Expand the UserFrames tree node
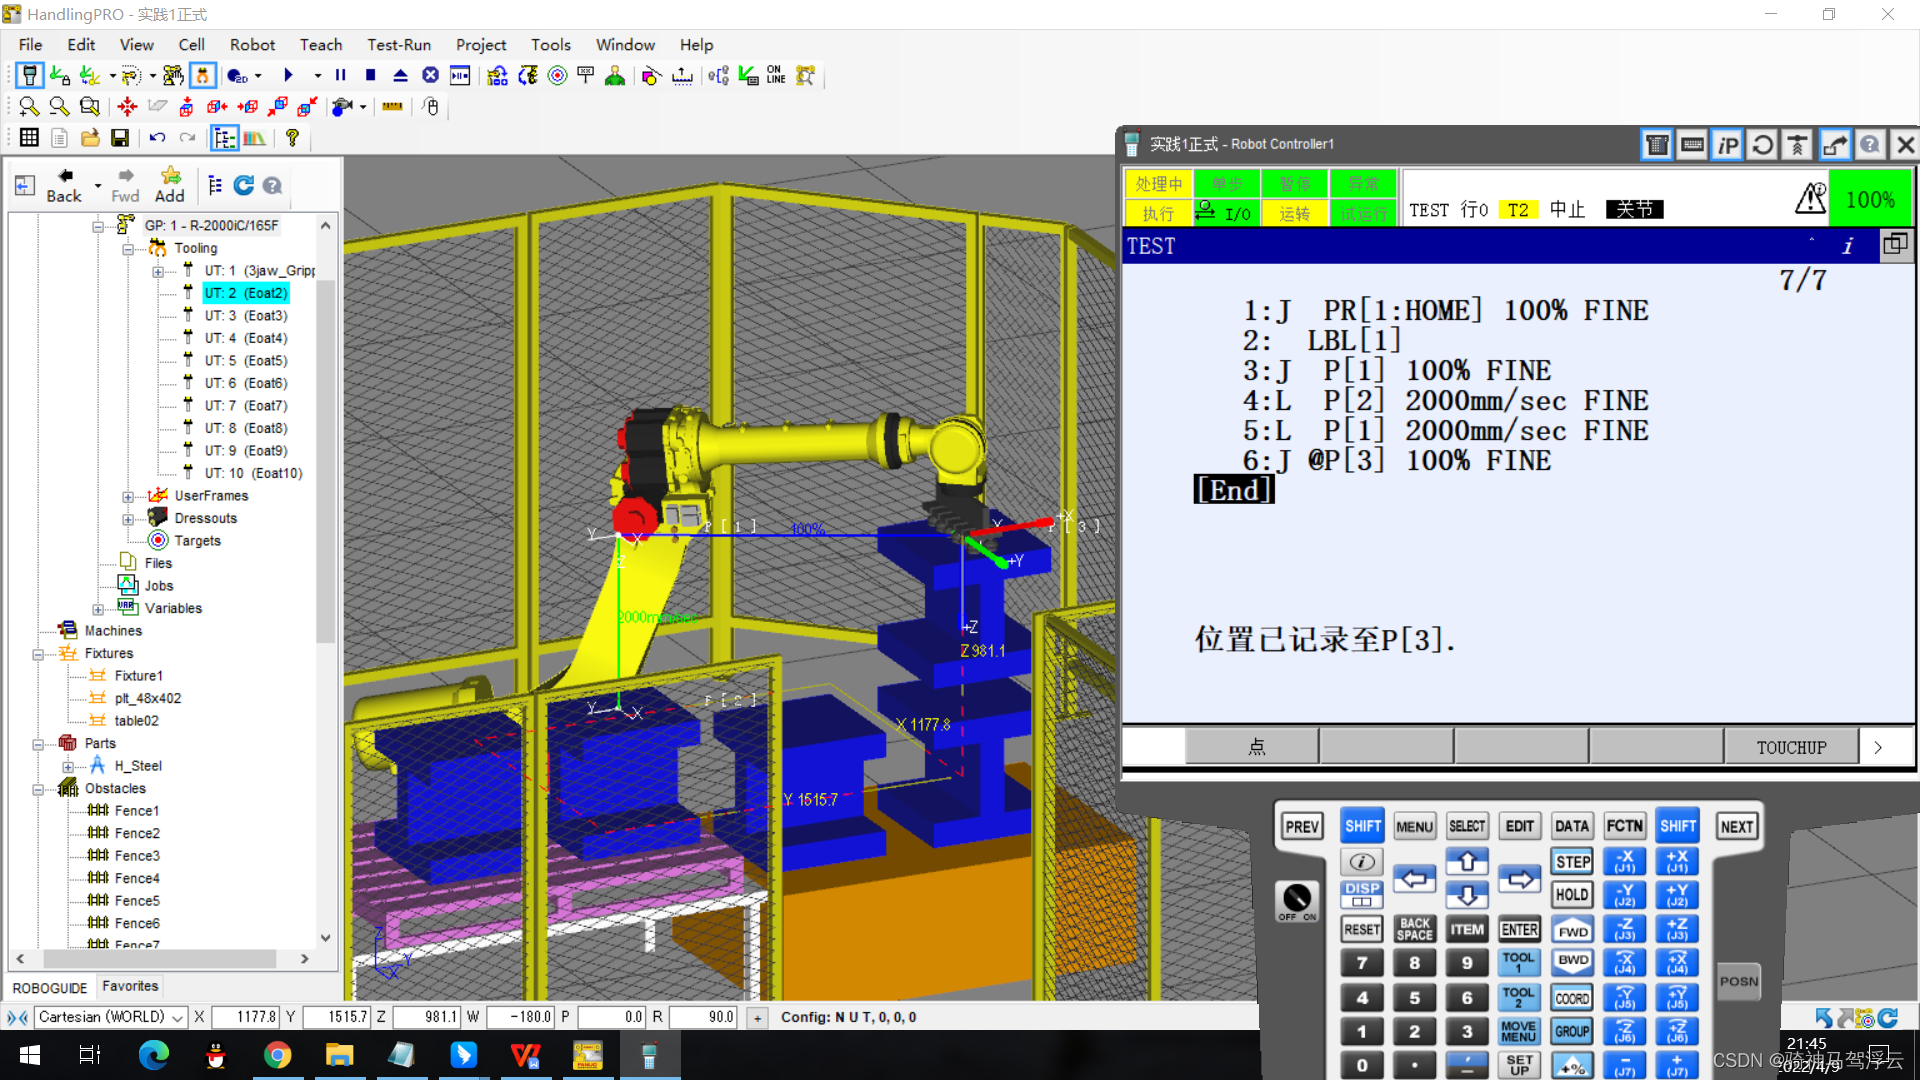This screenshot has width=1920, height=1080. (x=128, y=497)
